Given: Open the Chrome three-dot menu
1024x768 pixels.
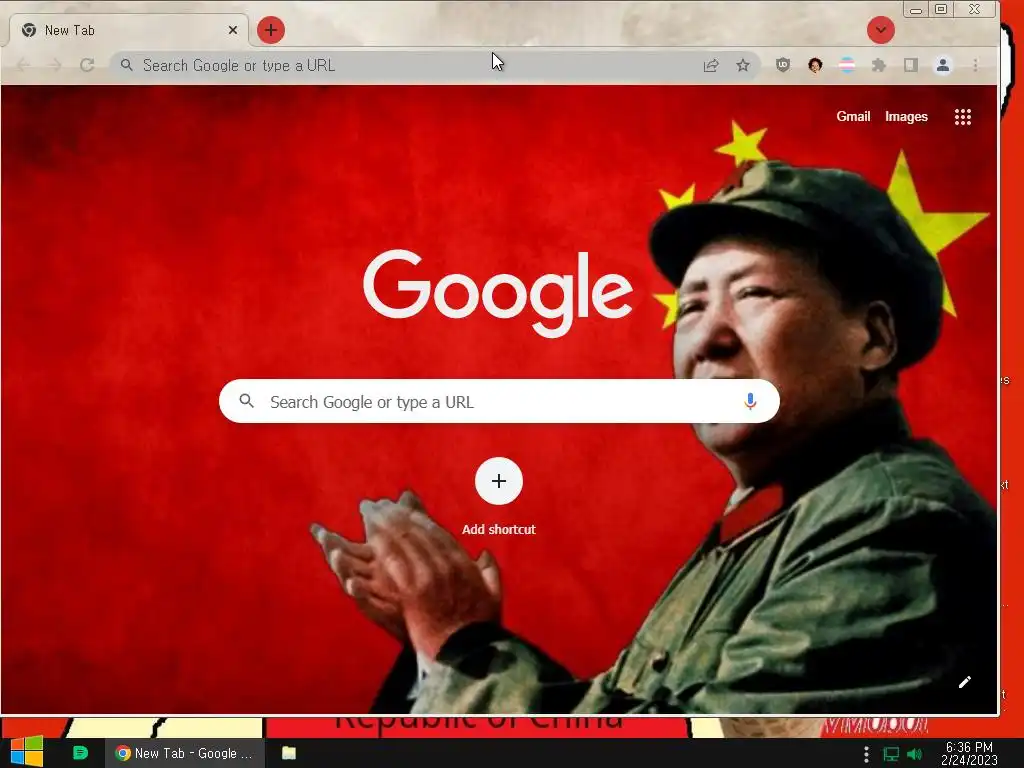Looking at the screenshot, I should (x=975, y=65).
